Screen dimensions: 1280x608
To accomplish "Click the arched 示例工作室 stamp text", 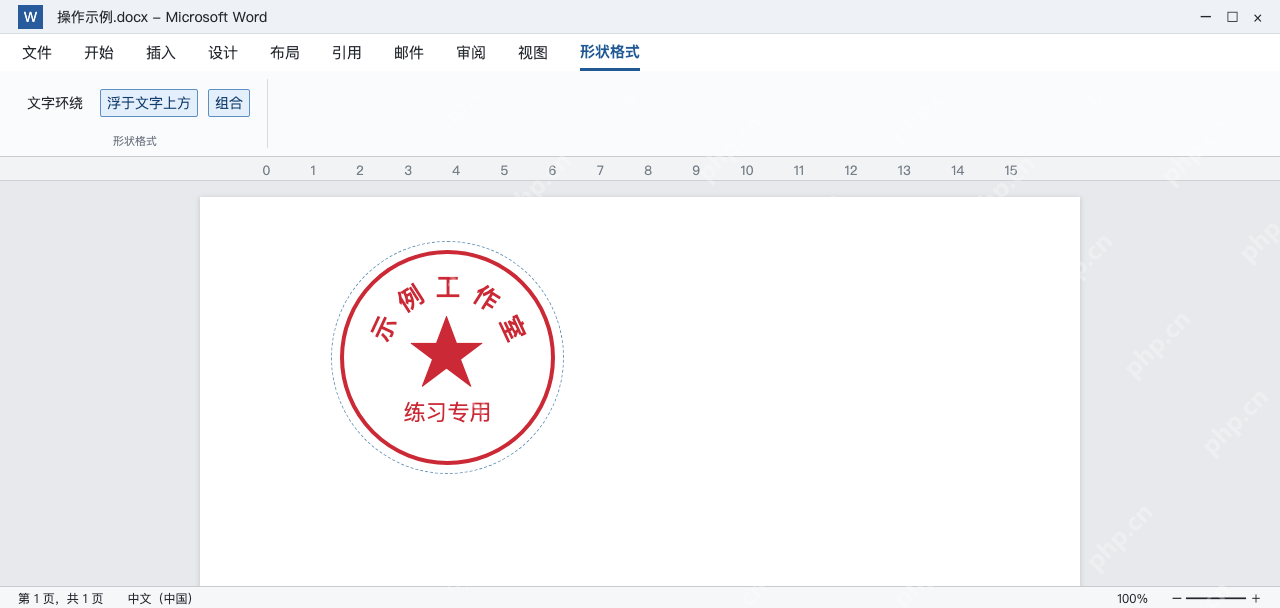I will tap(447, 308).
